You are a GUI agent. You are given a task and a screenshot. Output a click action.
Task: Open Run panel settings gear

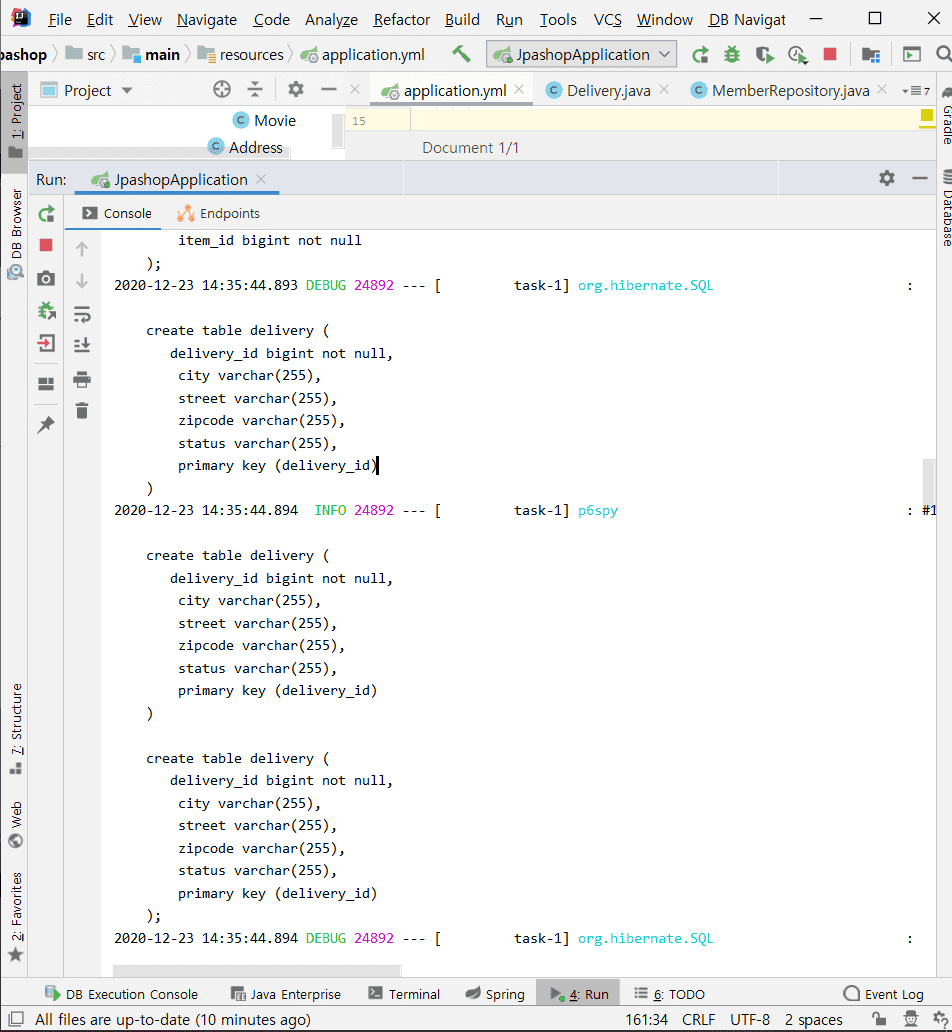click(886, 178)
